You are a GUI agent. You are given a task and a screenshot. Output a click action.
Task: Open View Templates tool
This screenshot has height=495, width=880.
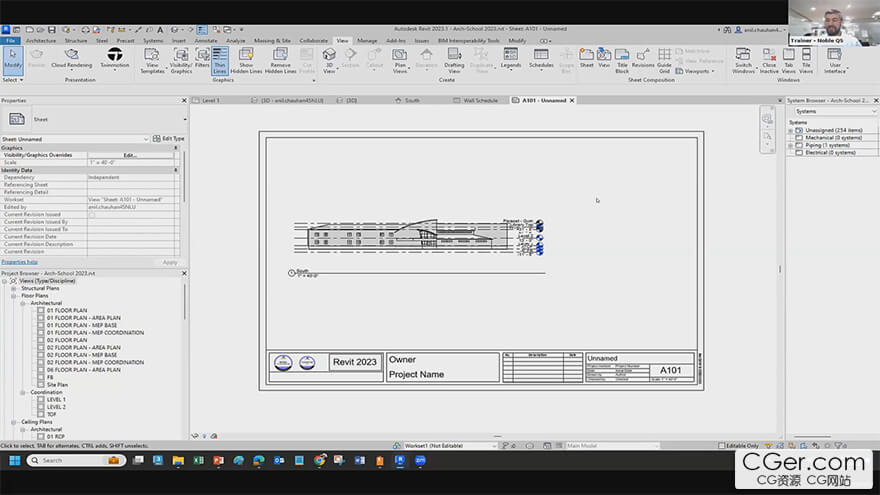(152, 61)
